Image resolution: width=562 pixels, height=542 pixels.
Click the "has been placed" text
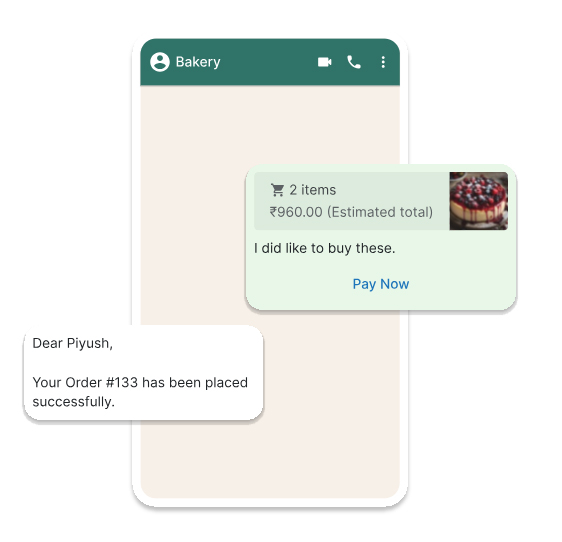(x=195, y=382)
